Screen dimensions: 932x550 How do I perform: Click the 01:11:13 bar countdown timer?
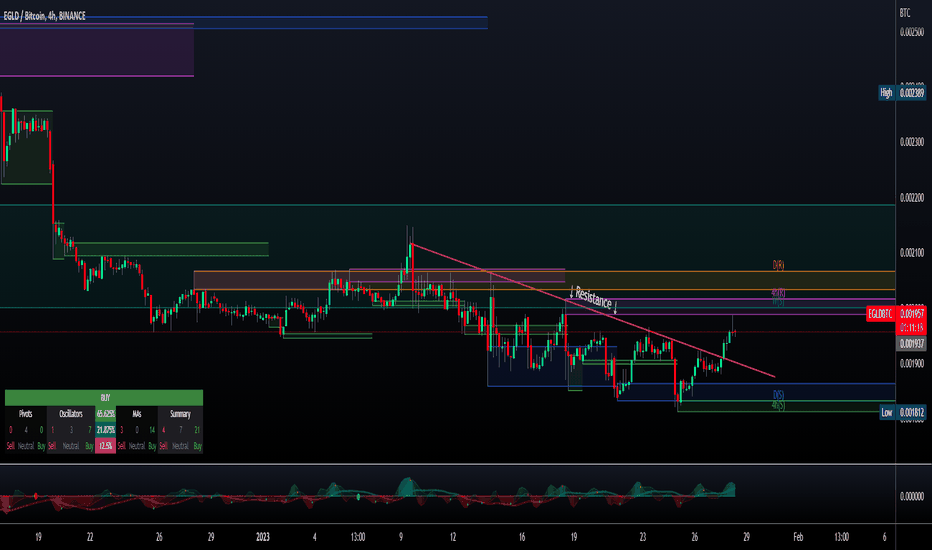tap(912, 327)
